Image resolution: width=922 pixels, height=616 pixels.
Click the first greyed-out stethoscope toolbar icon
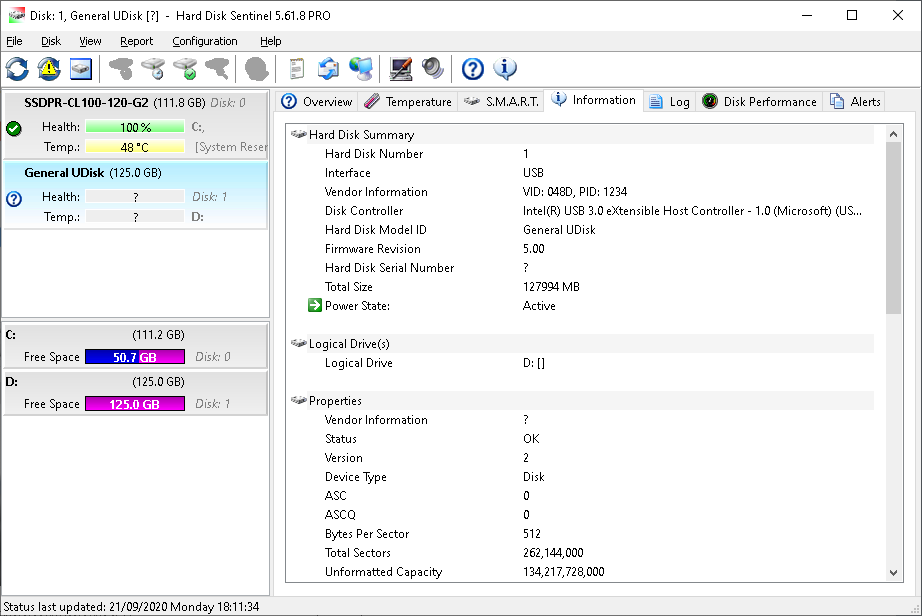pos(121,69)
